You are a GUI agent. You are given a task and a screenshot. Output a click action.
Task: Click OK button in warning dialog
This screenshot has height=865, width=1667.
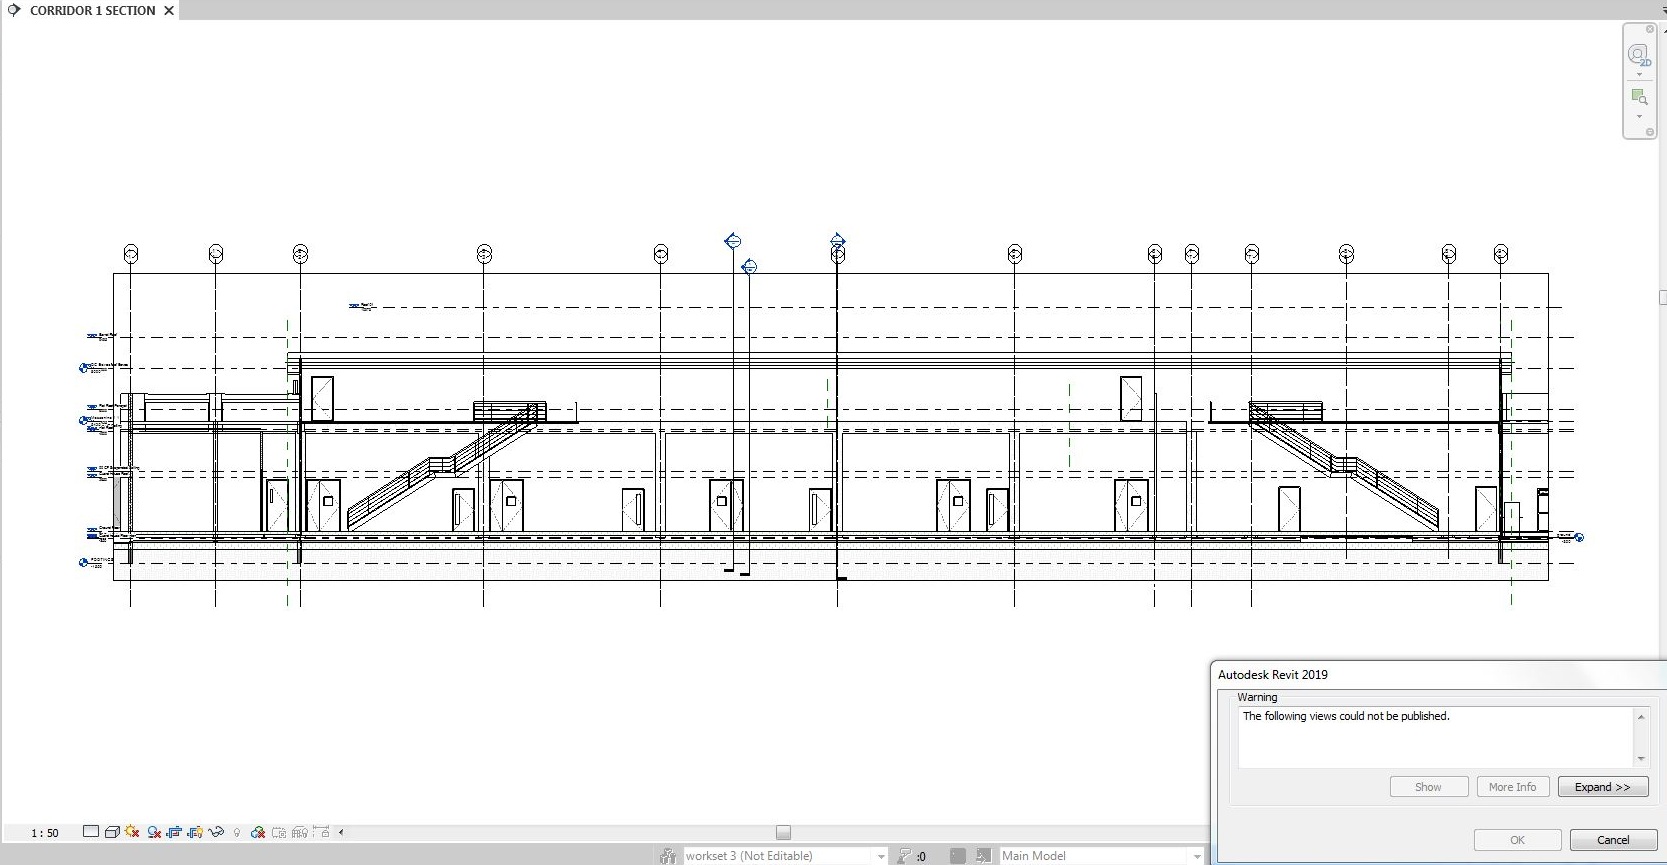pos(1518,840)
